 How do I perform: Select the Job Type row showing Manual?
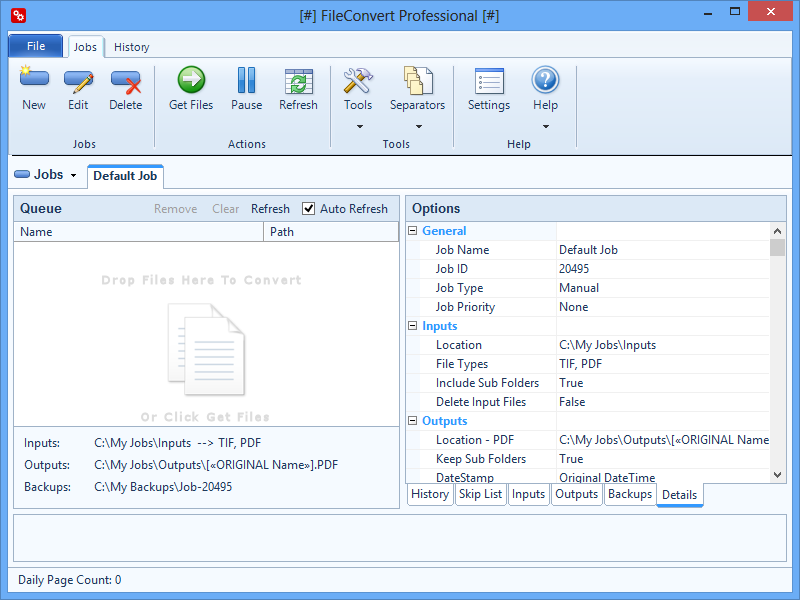pos(588,288)
